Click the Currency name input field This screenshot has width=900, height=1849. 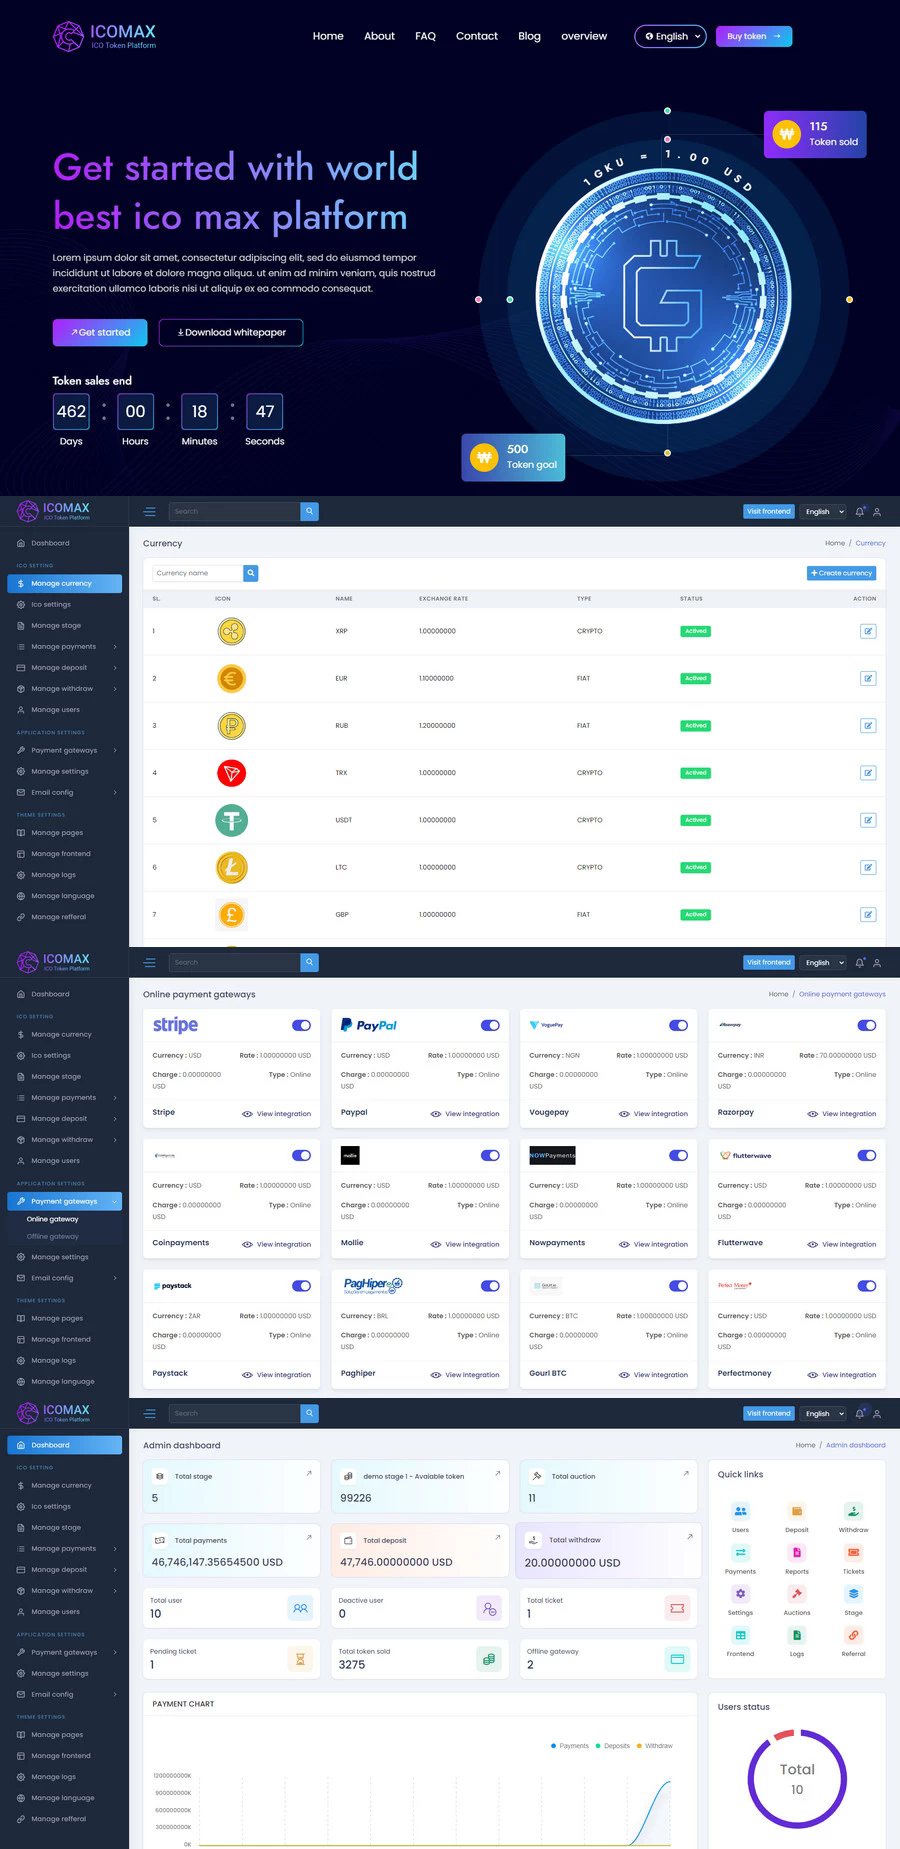(197, 573)
